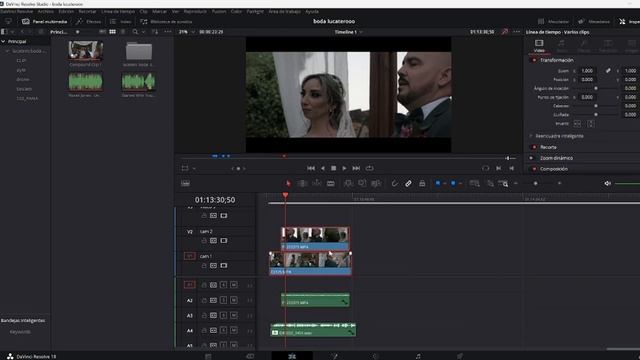This screenshot has height=360, width=640.
Task: Expand the Reencuadre inteligente section
Action: 559,136
